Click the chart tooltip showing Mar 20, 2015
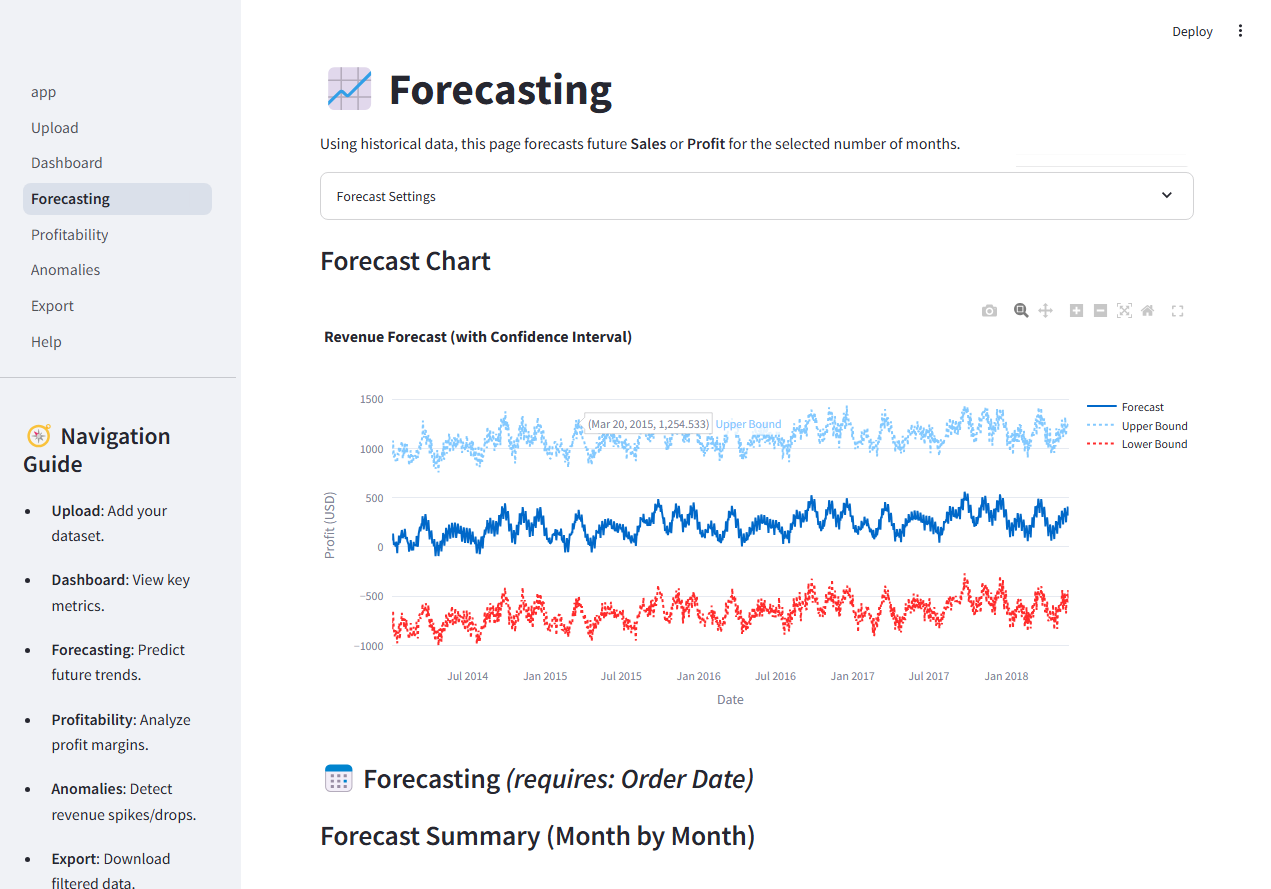 pos(648,424)
